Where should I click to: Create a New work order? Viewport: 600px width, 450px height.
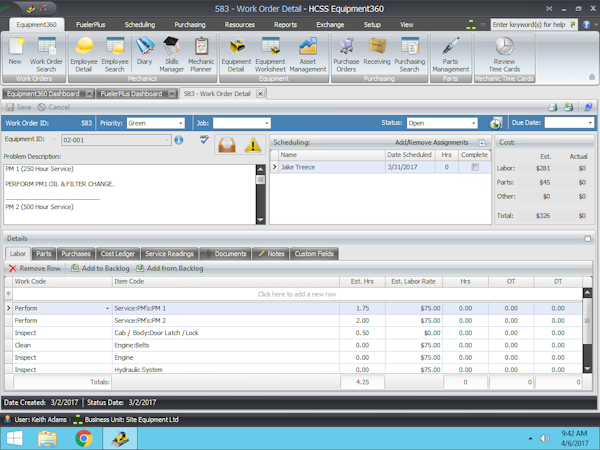click(x=15, y=52)
